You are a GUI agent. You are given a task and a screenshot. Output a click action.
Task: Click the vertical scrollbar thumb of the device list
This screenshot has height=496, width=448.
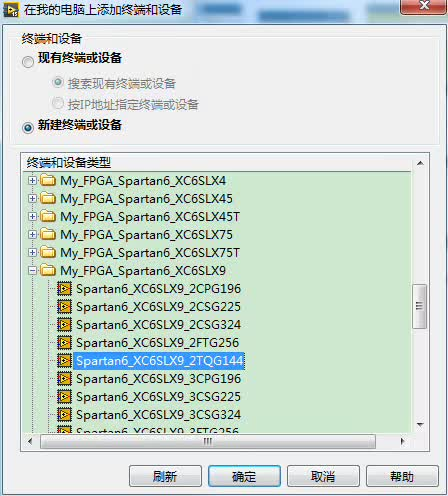[419, 306]
